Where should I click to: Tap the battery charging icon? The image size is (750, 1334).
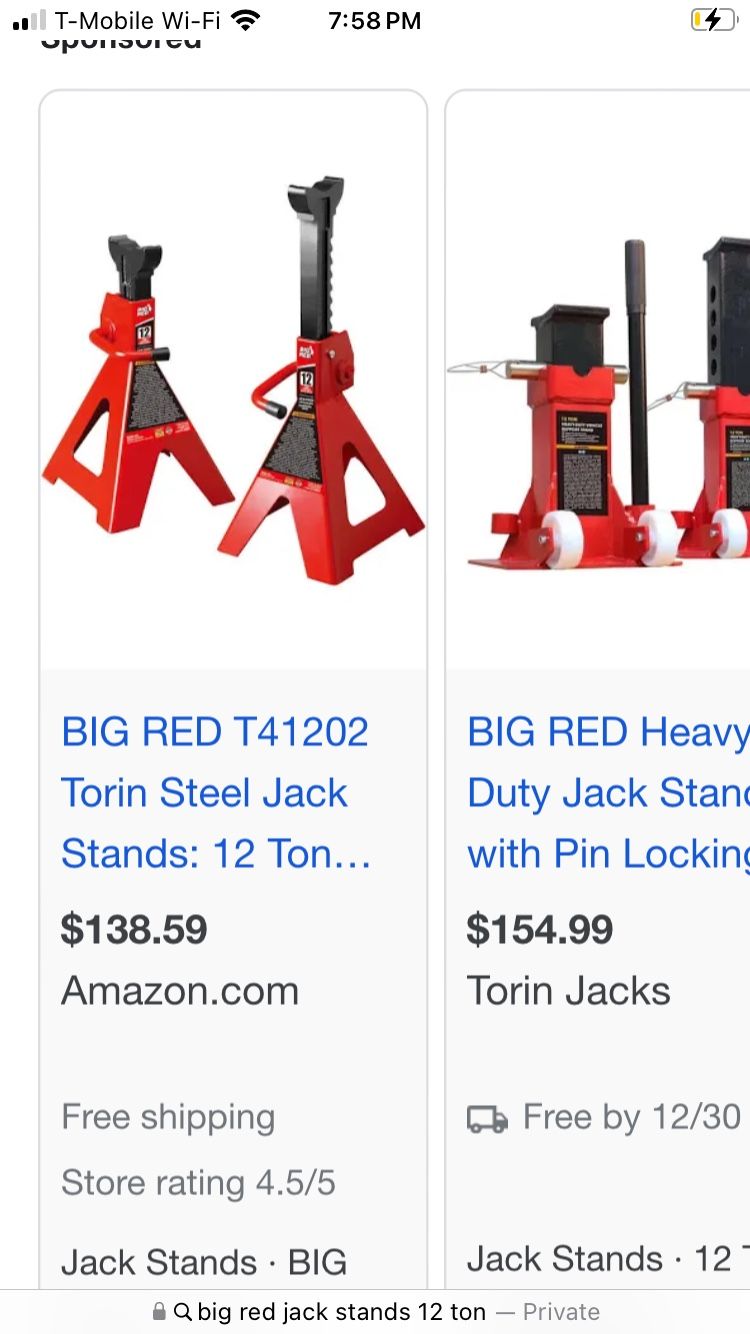713,20
